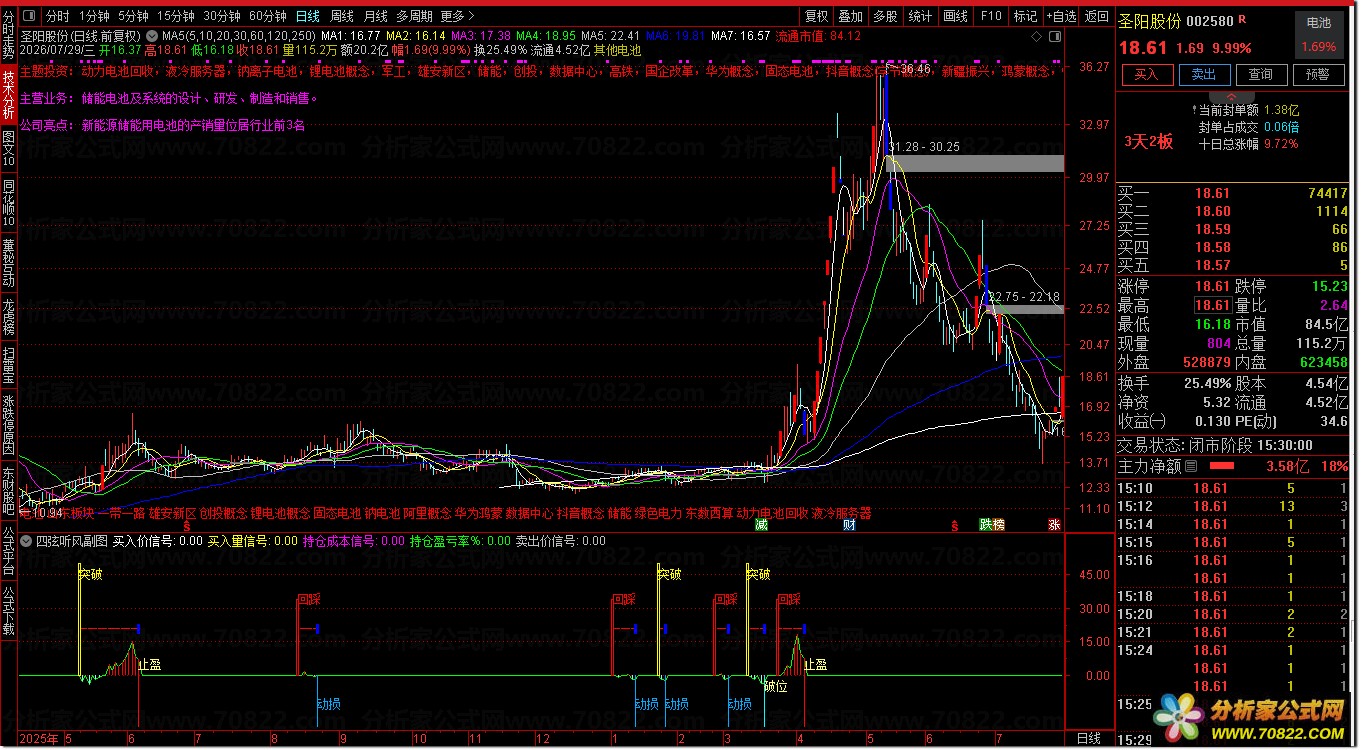Click the 返回 back button
The image size is (1361, 750).
(1097, 16)
